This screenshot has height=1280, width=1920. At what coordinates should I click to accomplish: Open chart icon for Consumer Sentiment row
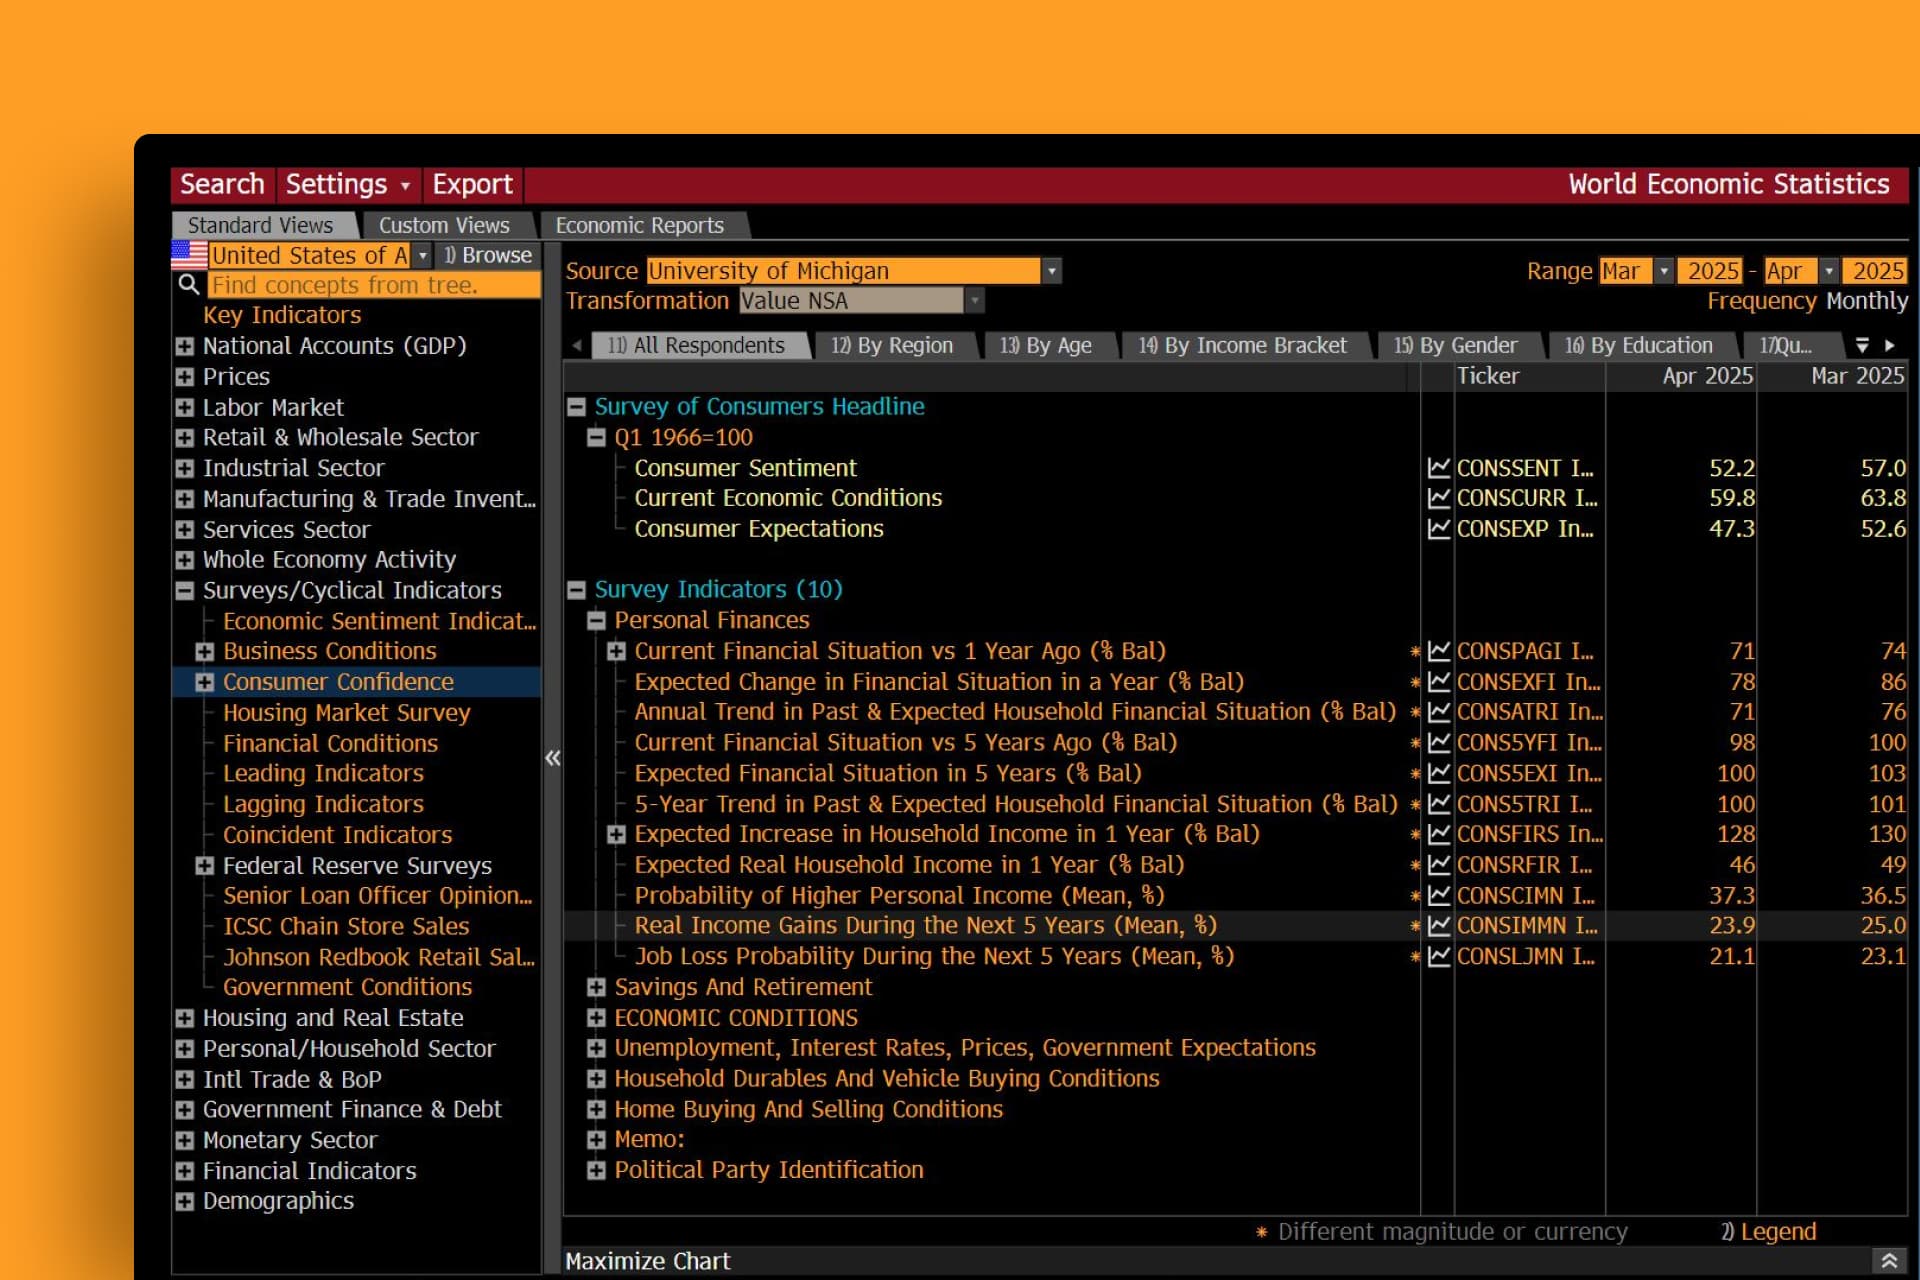pyautogui.click(x=1438, y=468)
